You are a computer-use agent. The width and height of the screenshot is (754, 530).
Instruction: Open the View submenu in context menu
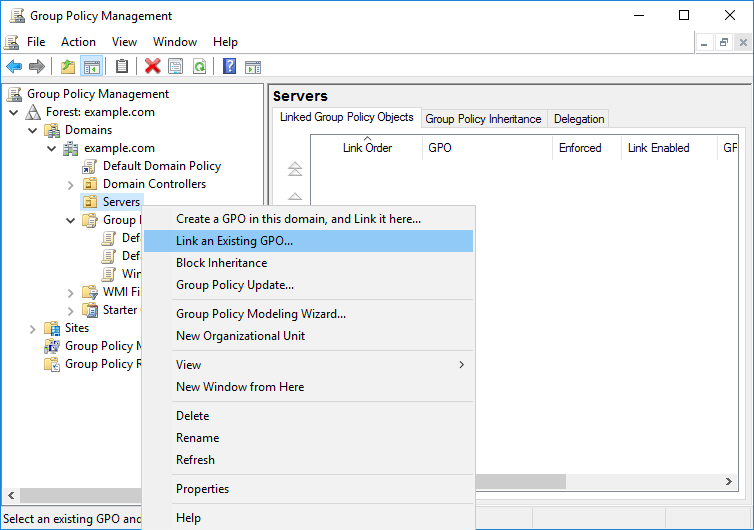(308, 365)
